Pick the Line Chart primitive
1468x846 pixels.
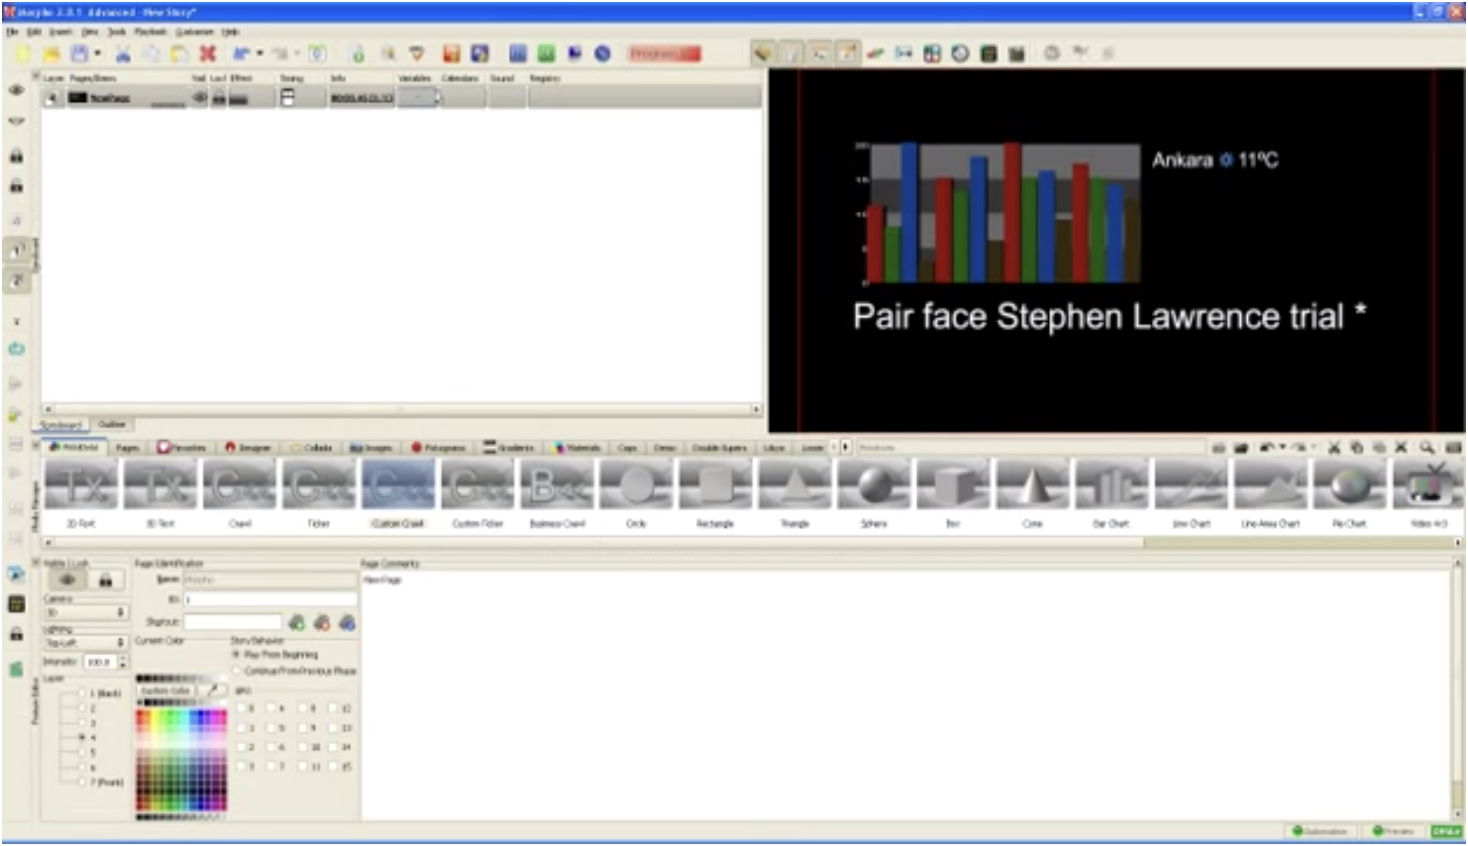[1191, 494]
